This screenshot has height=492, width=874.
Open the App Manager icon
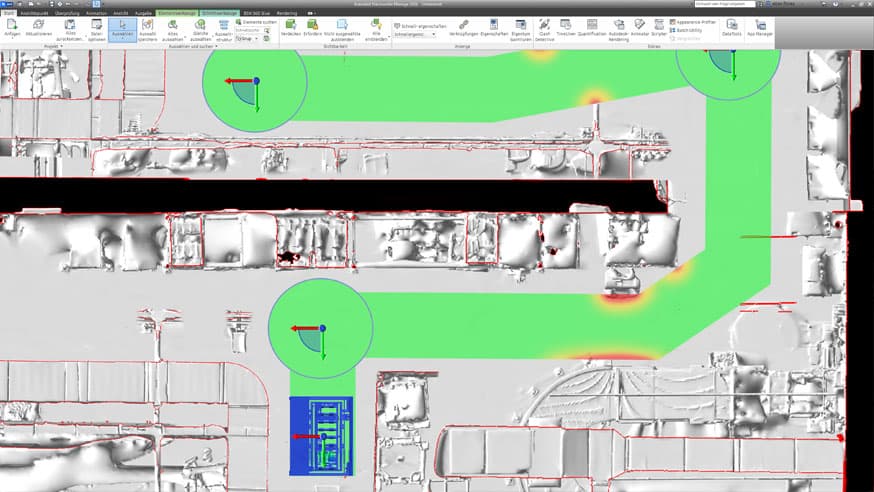pos(760,28)
